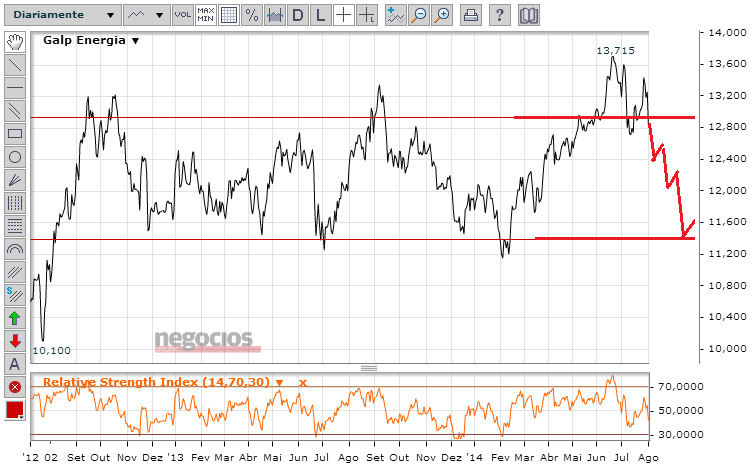
Task: Add an indicator or comparison
Action: click(x=395, y=15)
